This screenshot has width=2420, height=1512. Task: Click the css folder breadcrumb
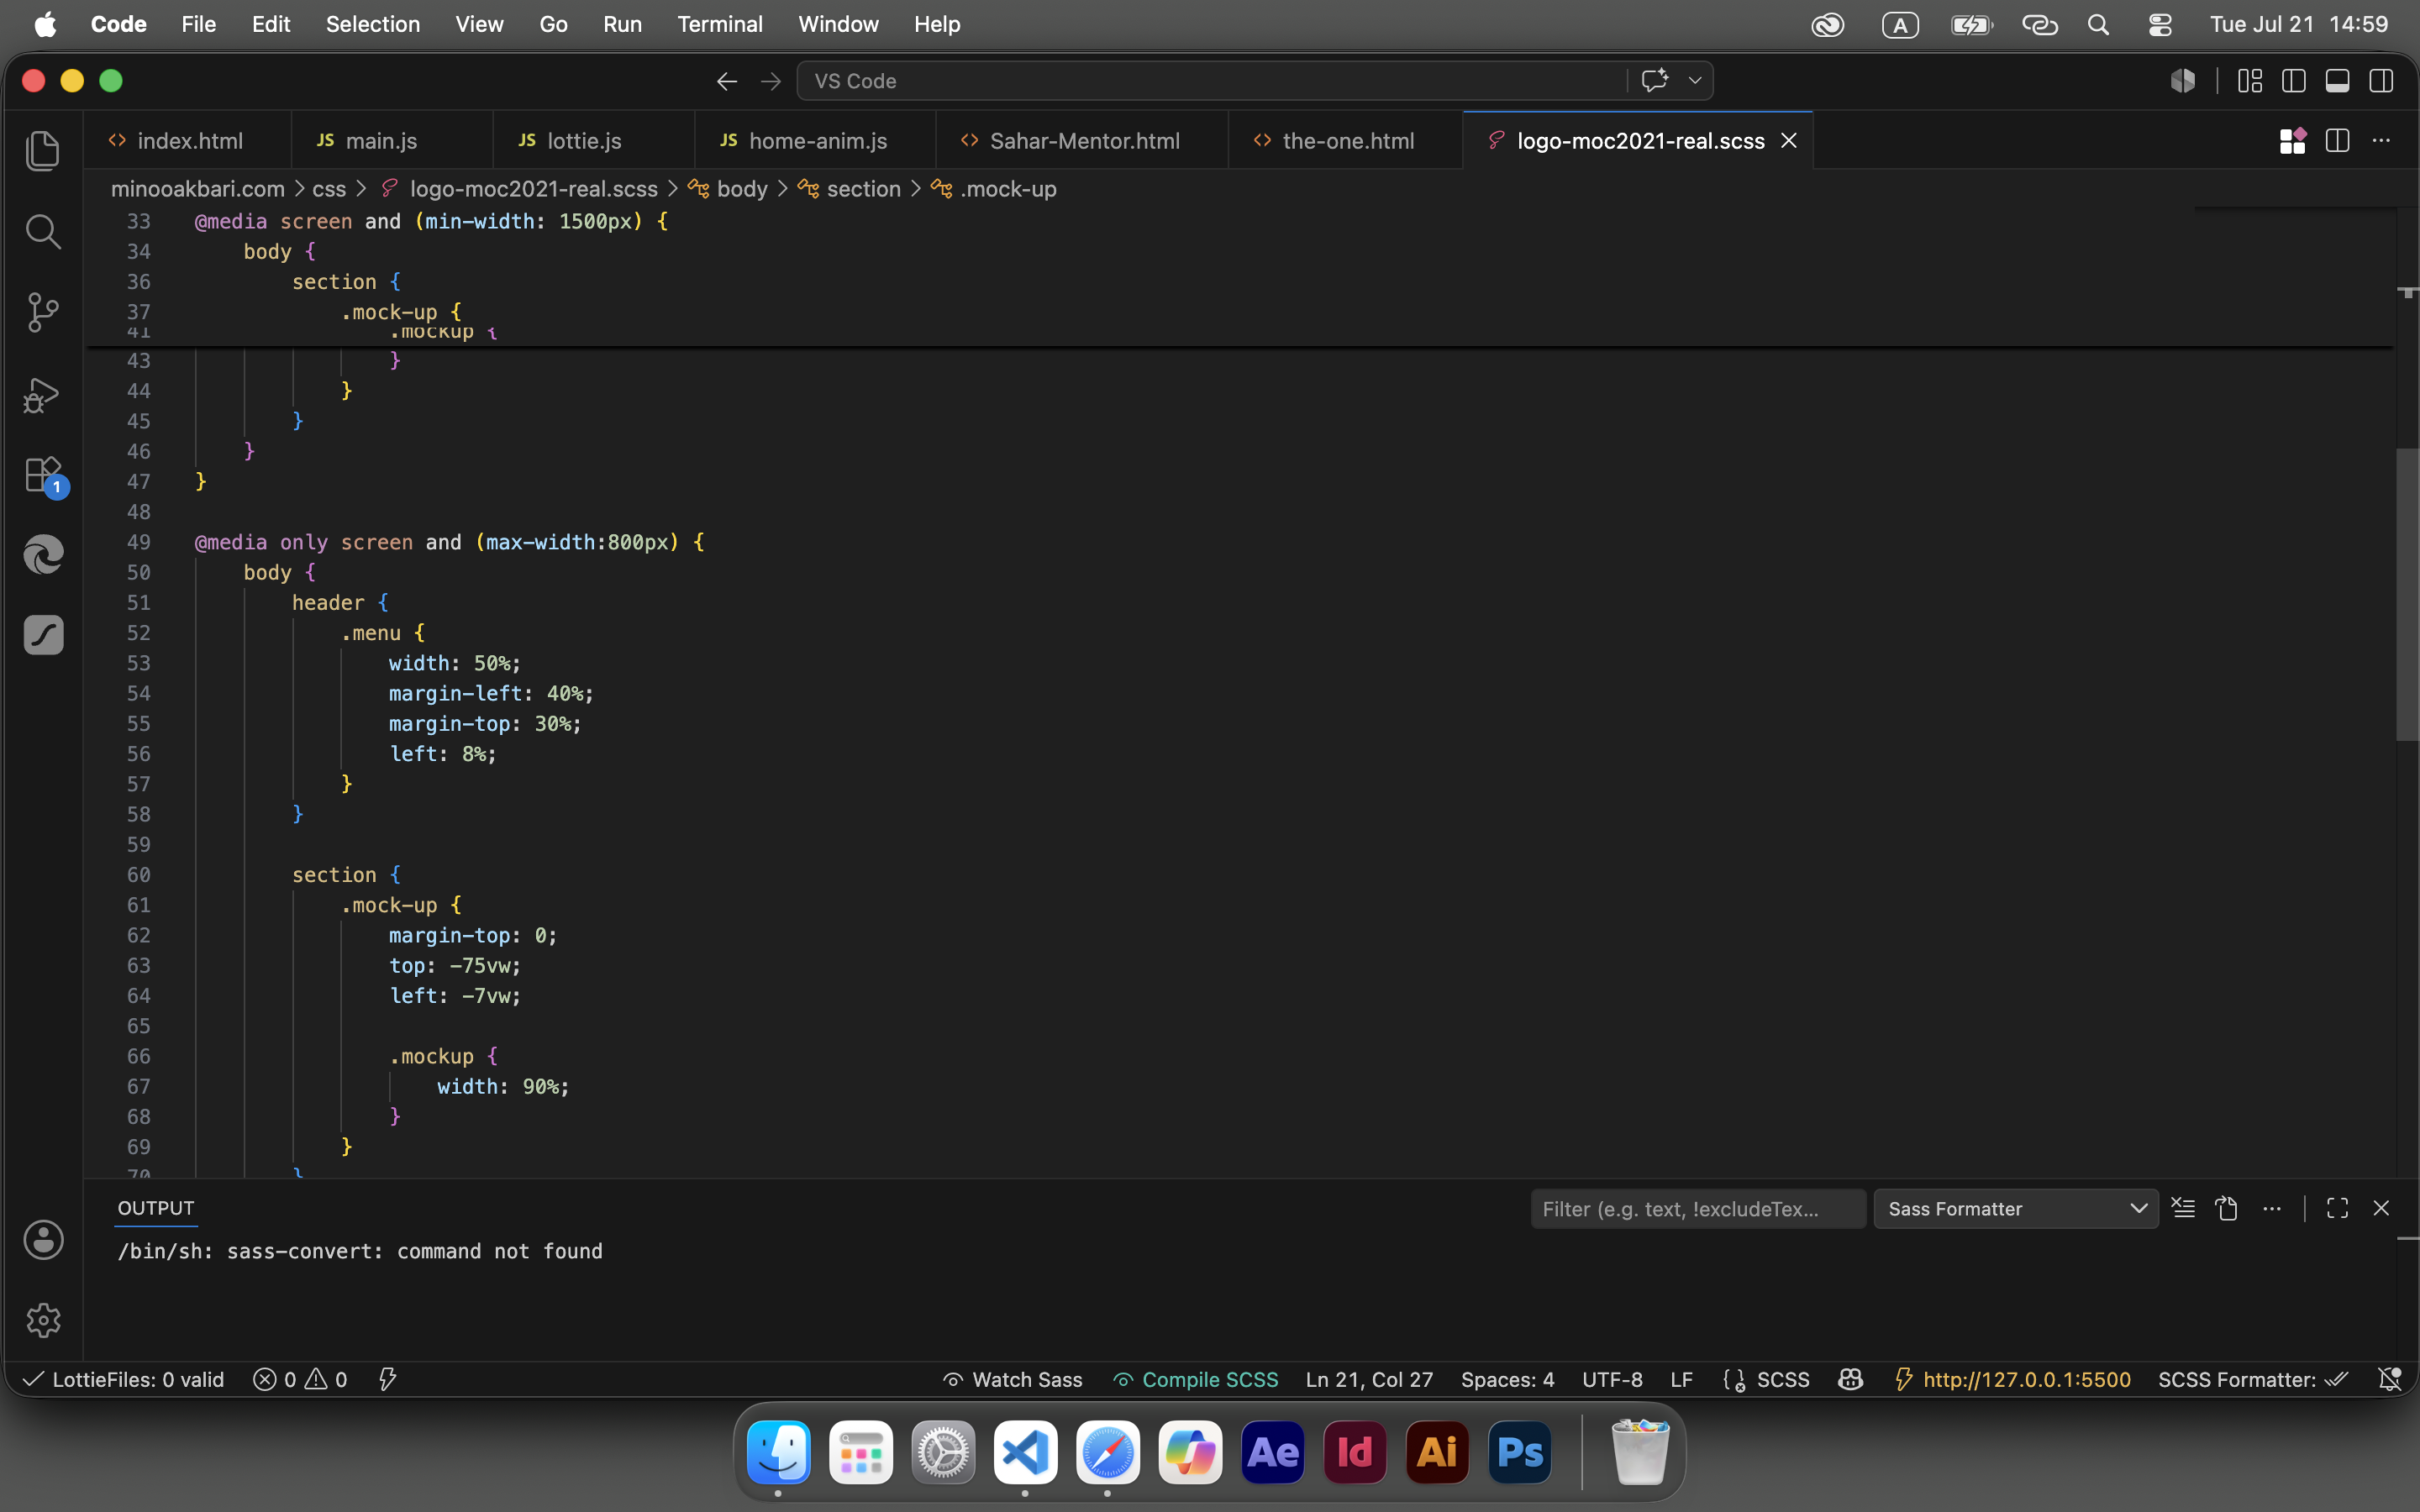(329, 189)
